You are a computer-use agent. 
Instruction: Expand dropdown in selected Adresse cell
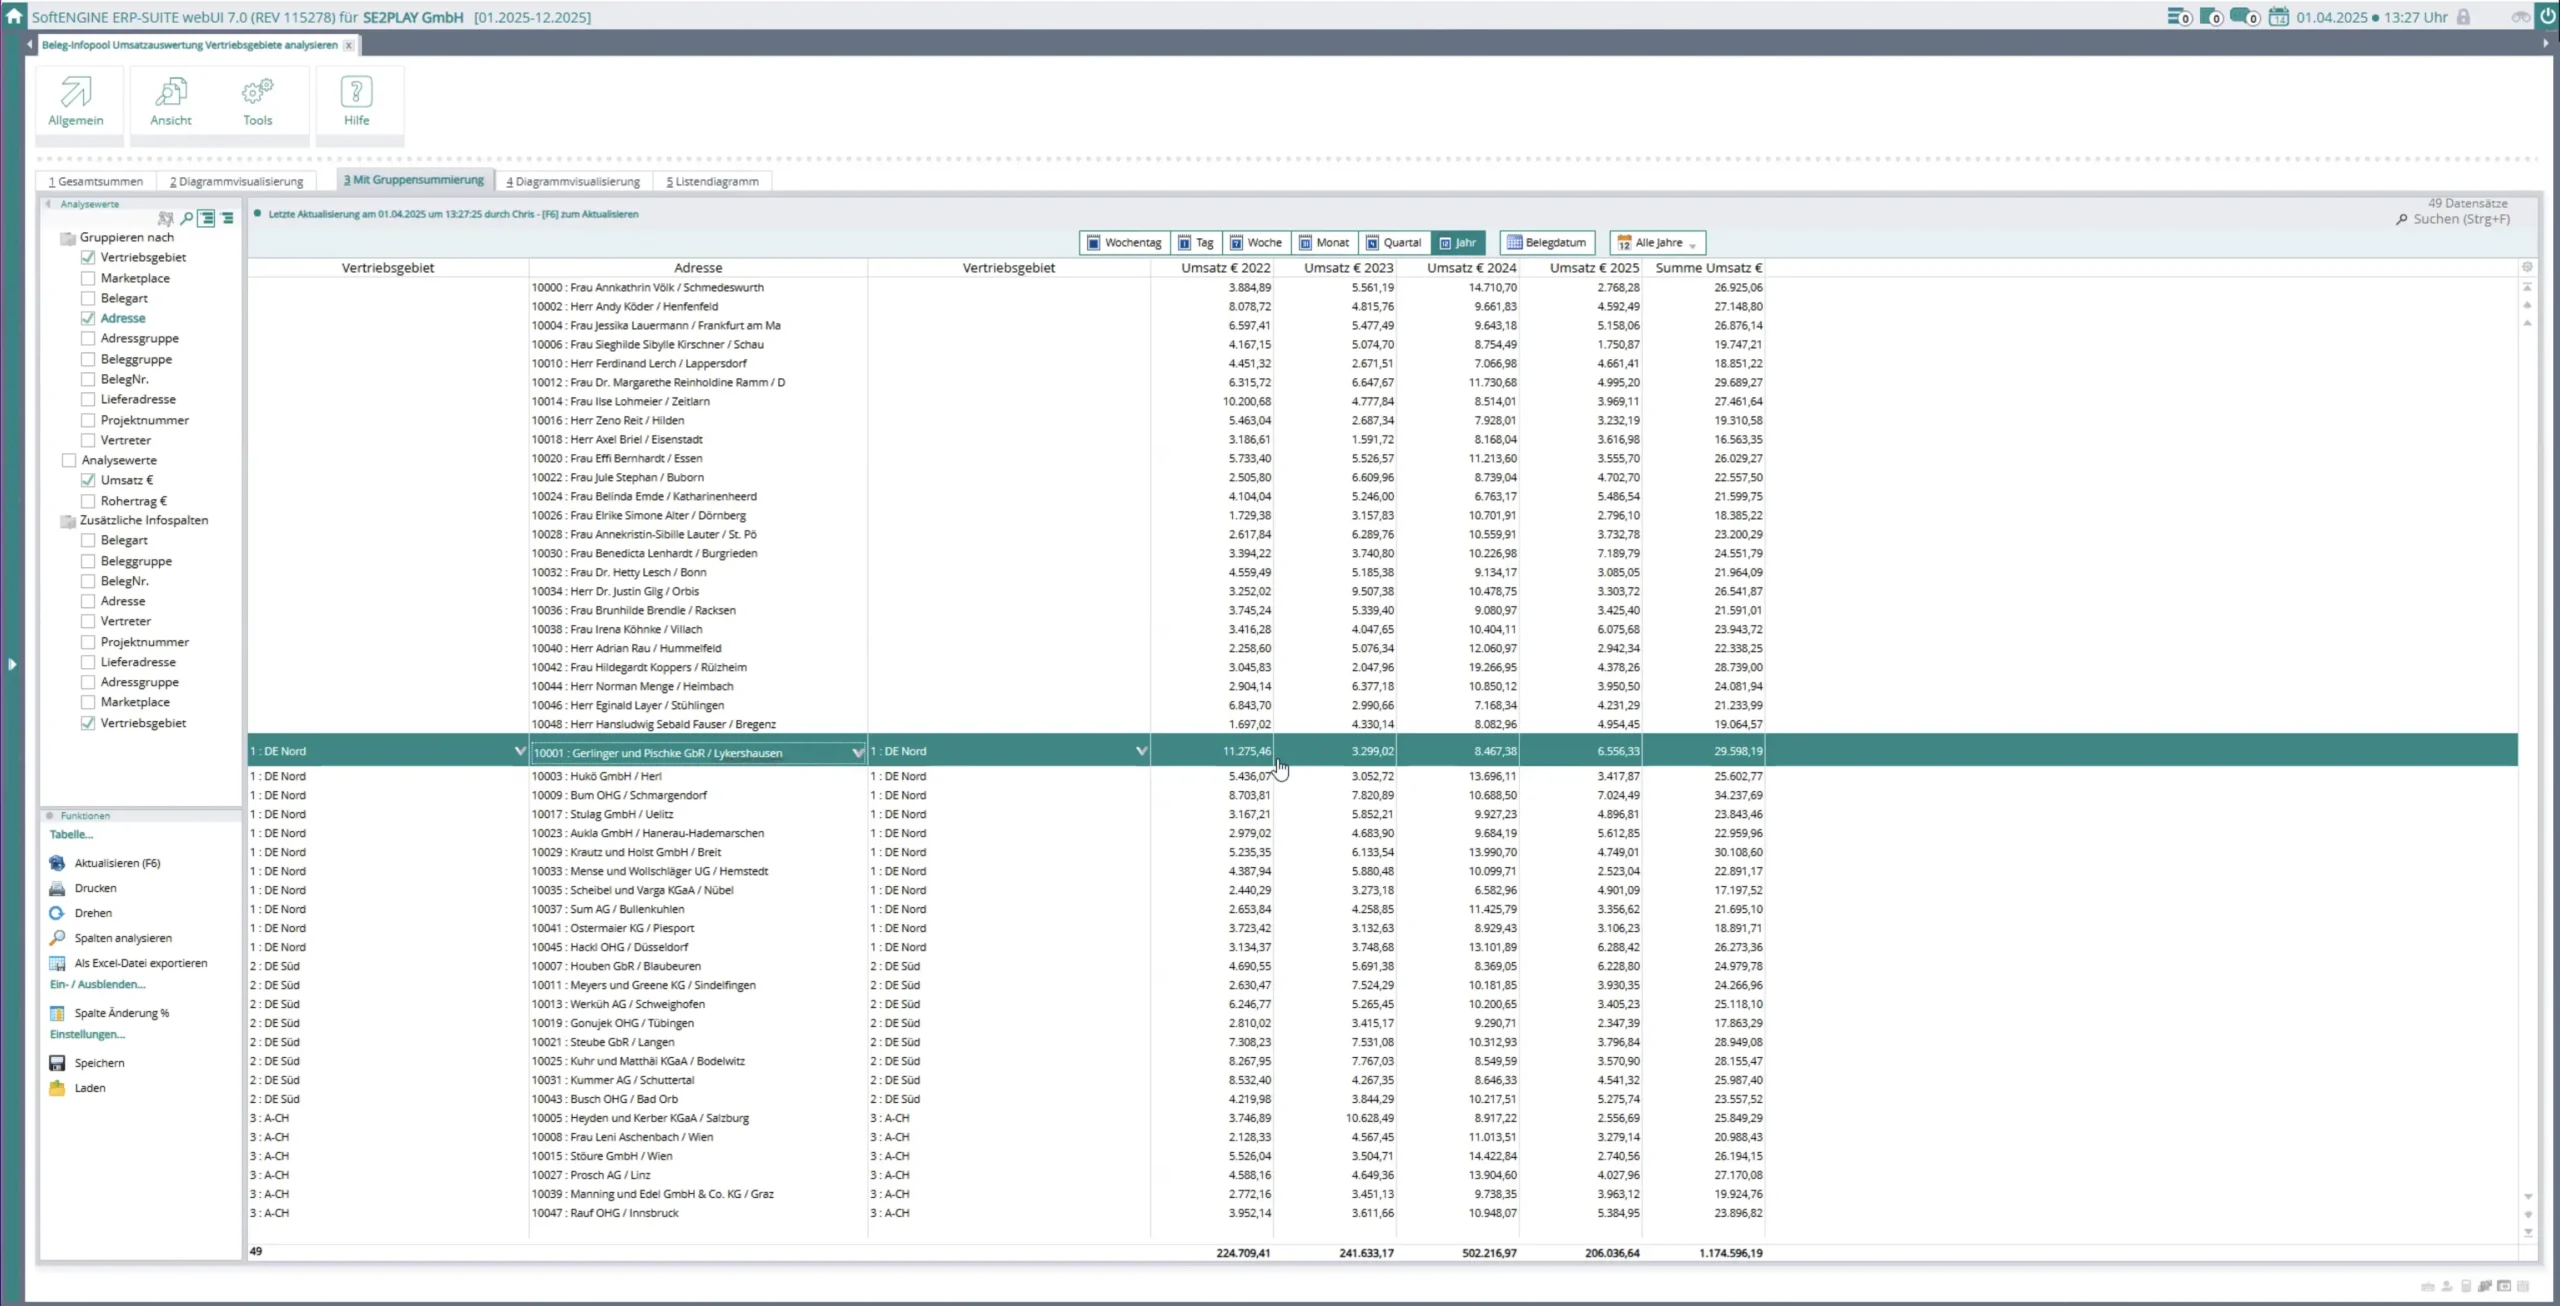(857, 752)
